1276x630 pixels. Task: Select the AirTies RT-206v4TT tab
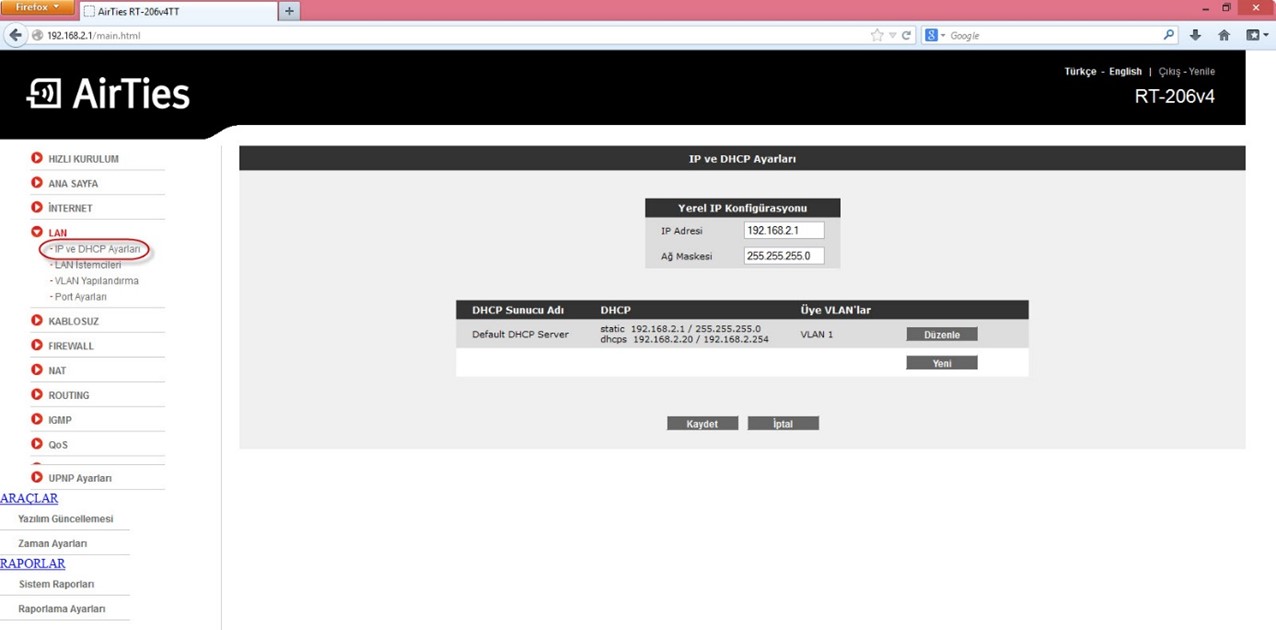point(177,11)
